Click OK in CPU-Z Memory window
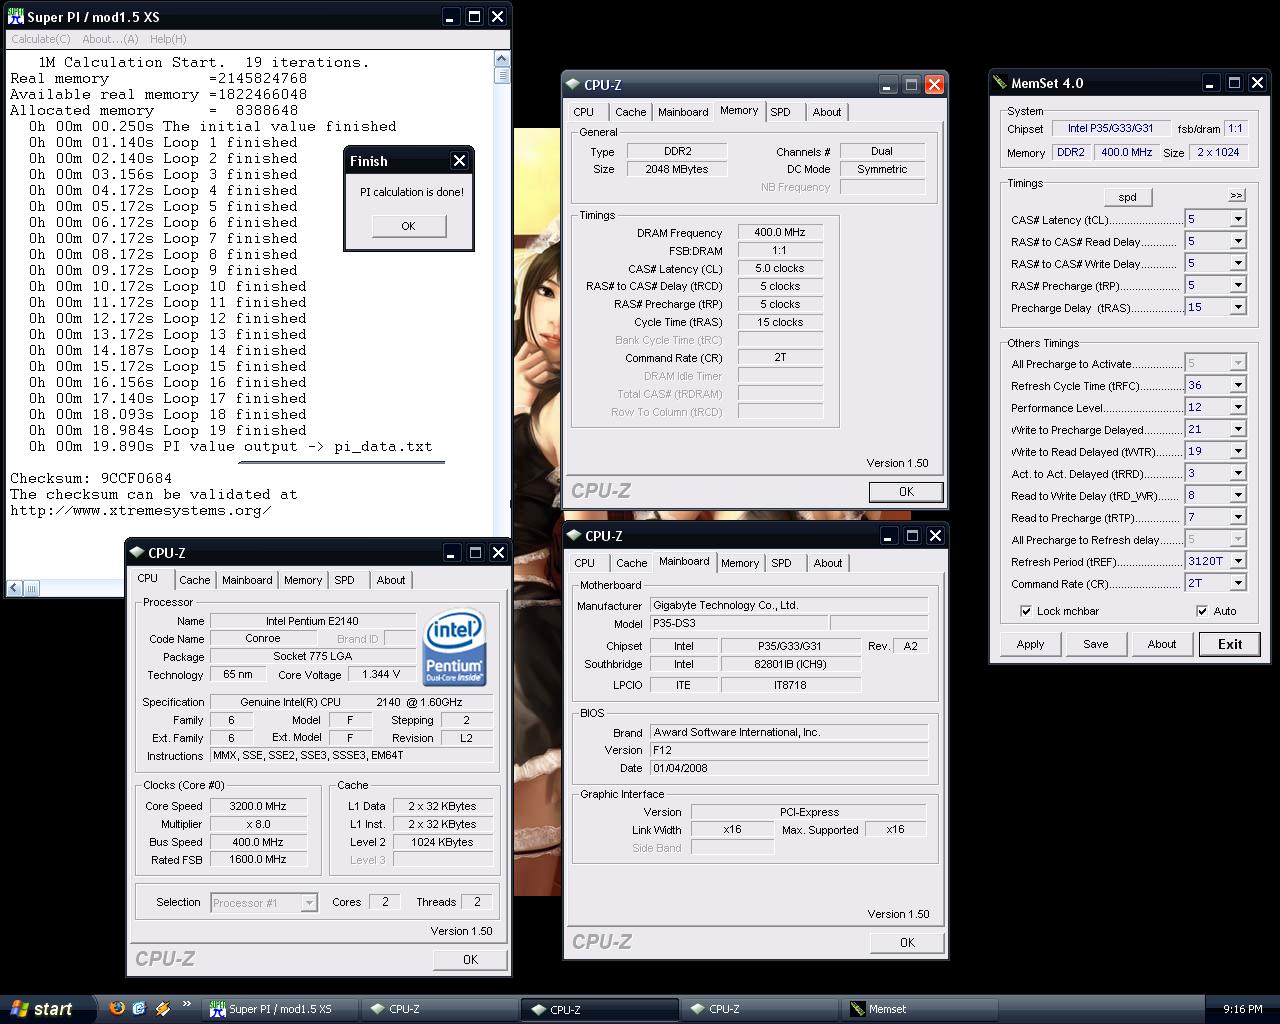Image resolution: width=1280 pixels, height=1024 pixels. point(906,491)
